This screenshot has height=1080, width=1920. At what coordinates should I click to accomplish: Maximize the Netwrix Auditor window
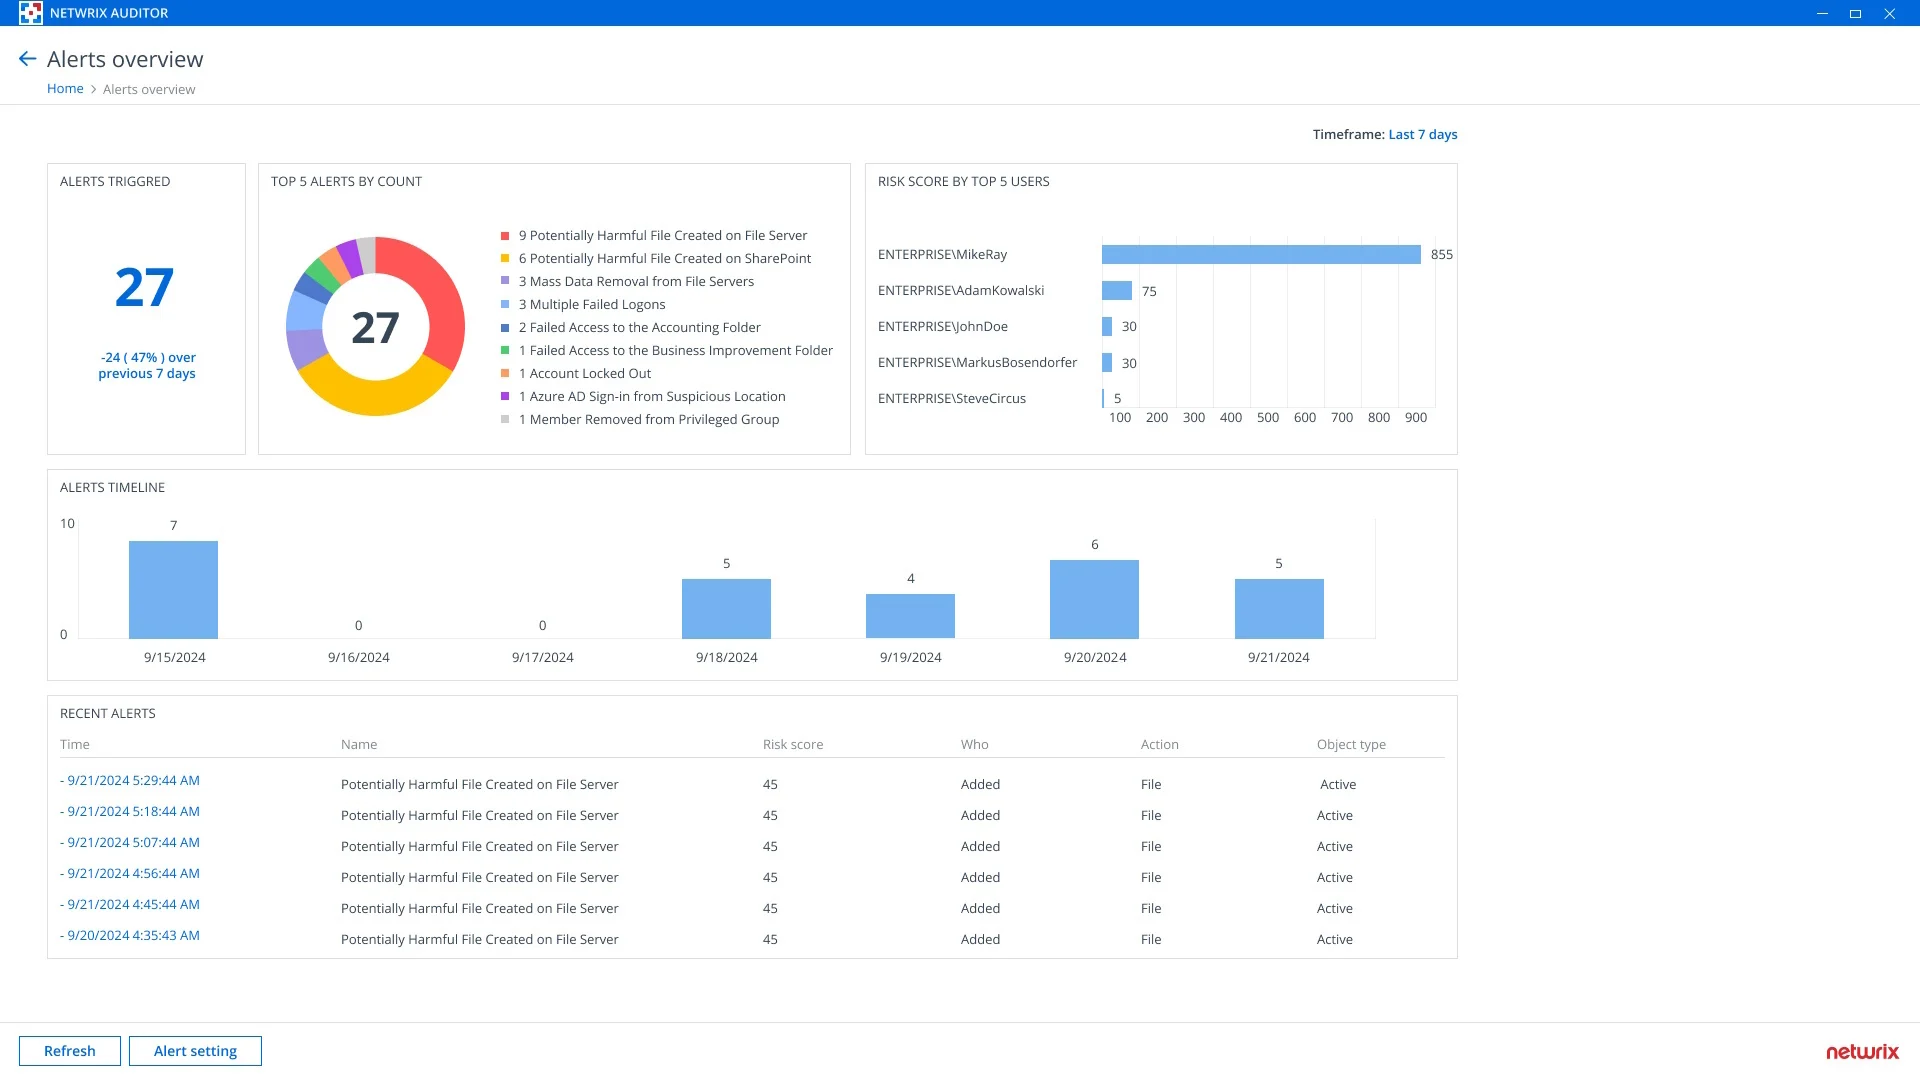[x=1855, y=13]
